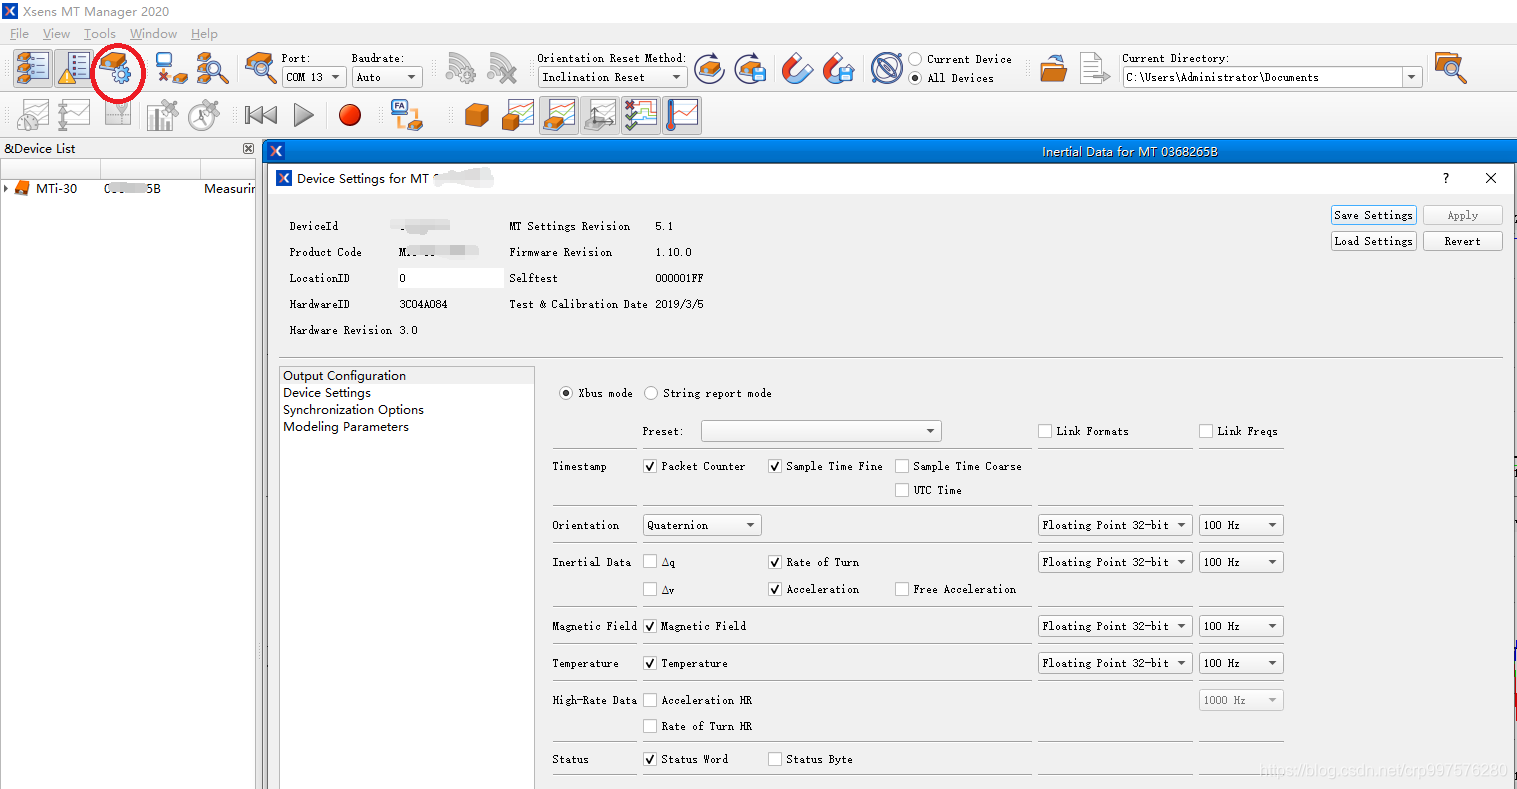Image resolution: width=1517 pixels, height=789 pixels.
Task: Enable UTC Time checkbox
Action: click(x=902, y=490)
